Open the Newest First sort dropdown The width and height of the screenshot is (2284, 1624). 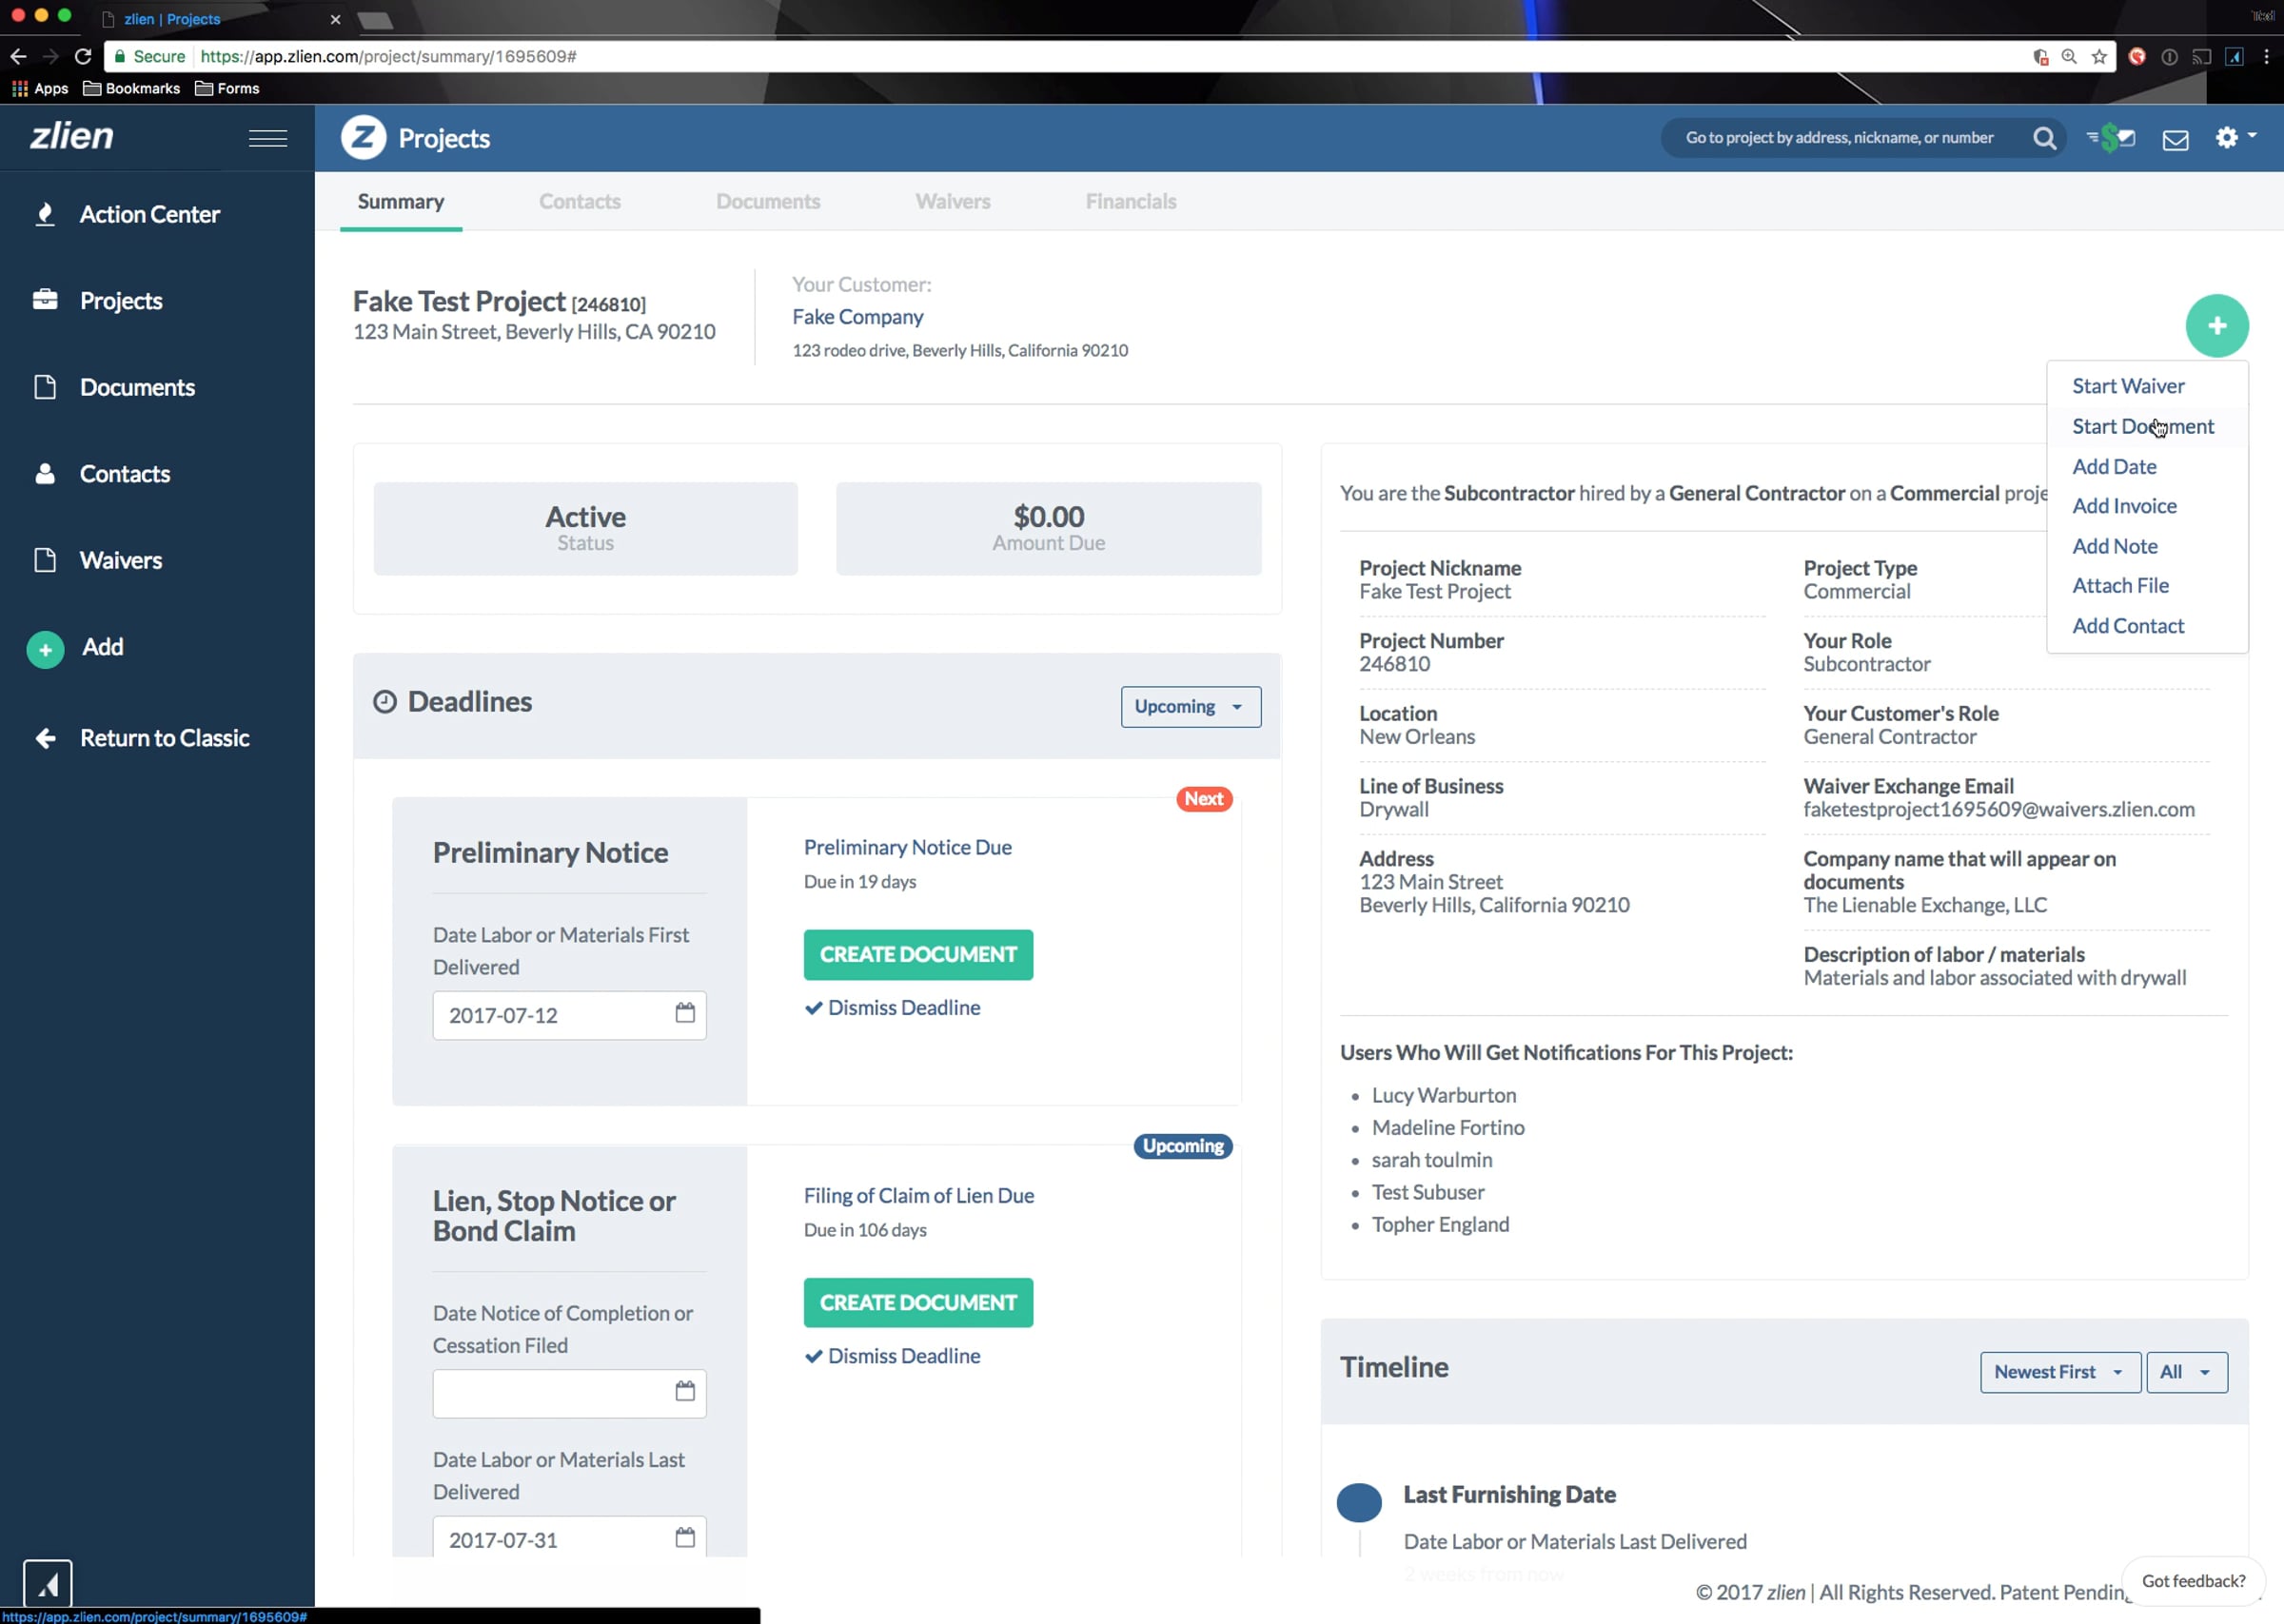tap(2058, 1372)
